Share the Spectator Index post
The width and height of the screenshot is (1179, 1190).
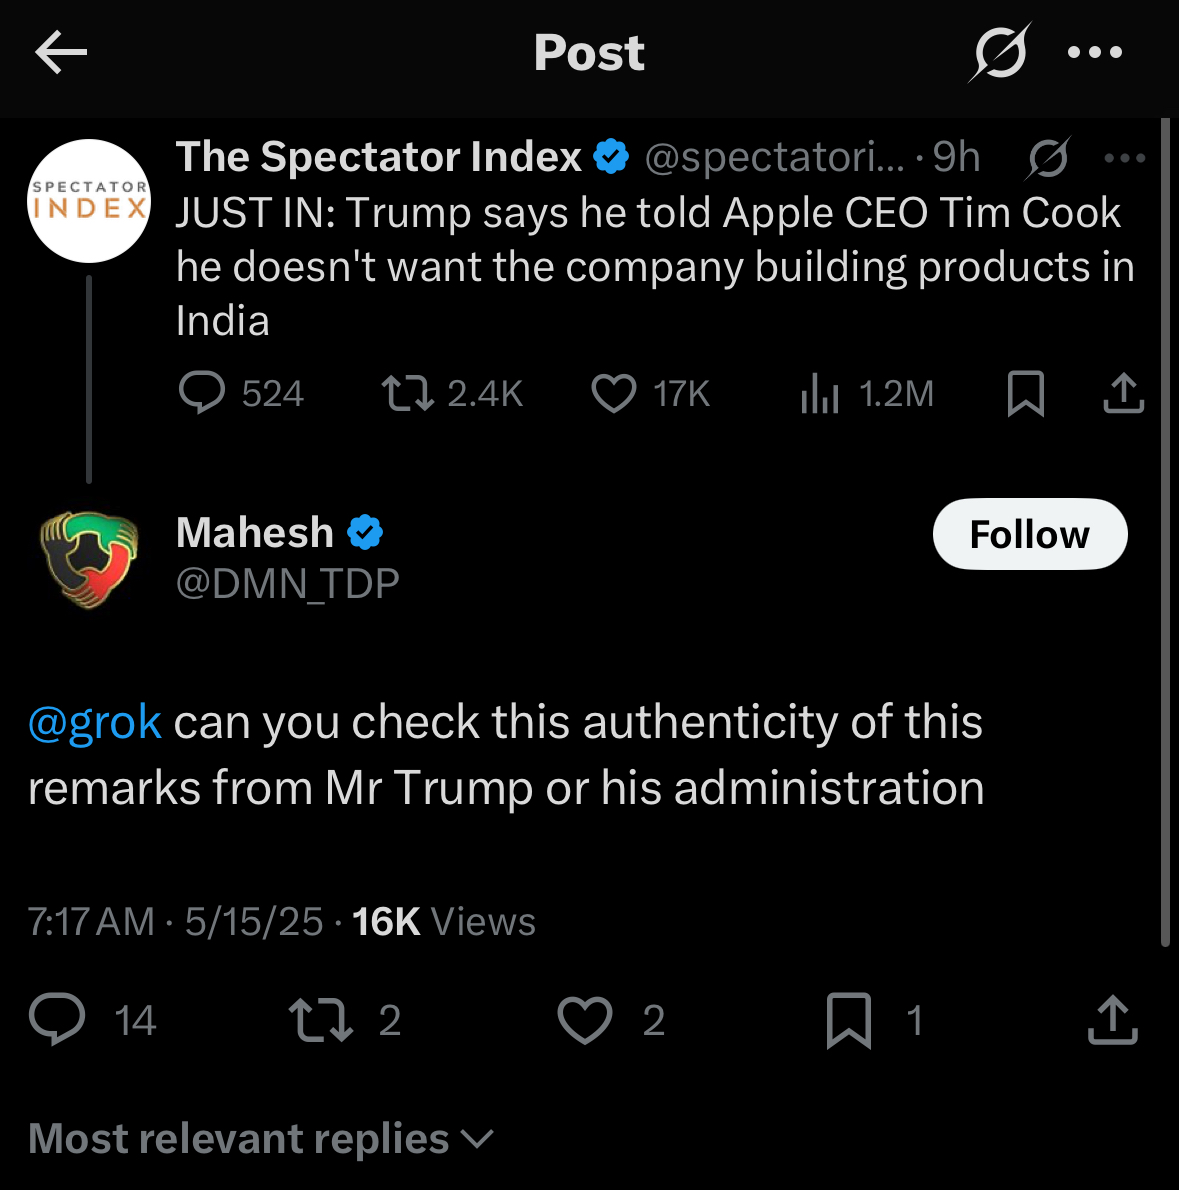pos(1123,393)
